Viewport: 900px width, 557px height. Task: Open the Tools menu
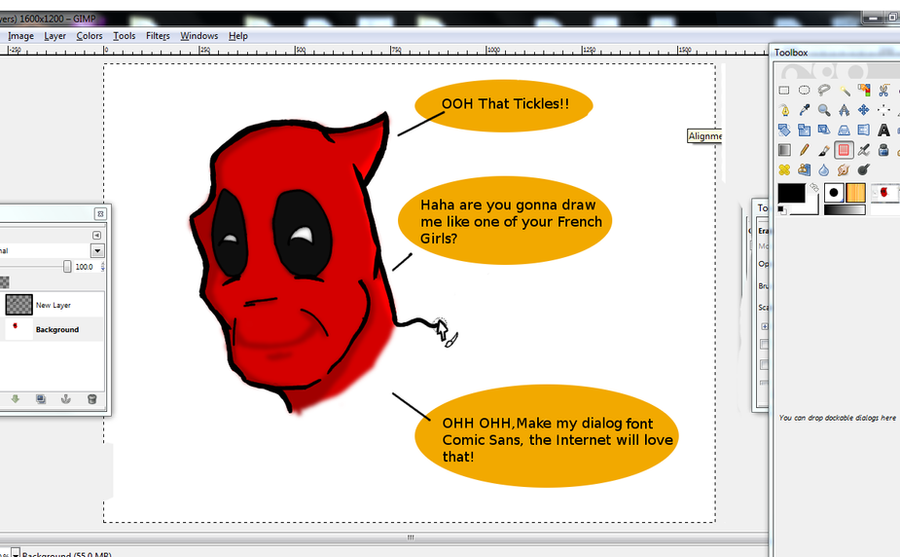coord(124,36)
